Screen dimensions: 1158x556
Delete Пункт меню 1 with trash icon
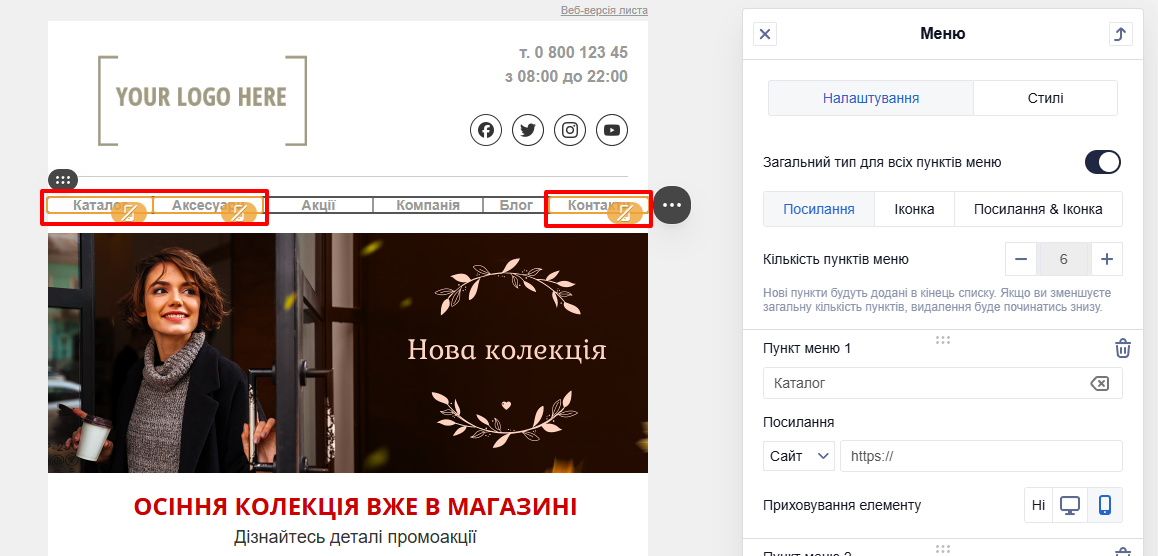click(x=1123, y=348)
